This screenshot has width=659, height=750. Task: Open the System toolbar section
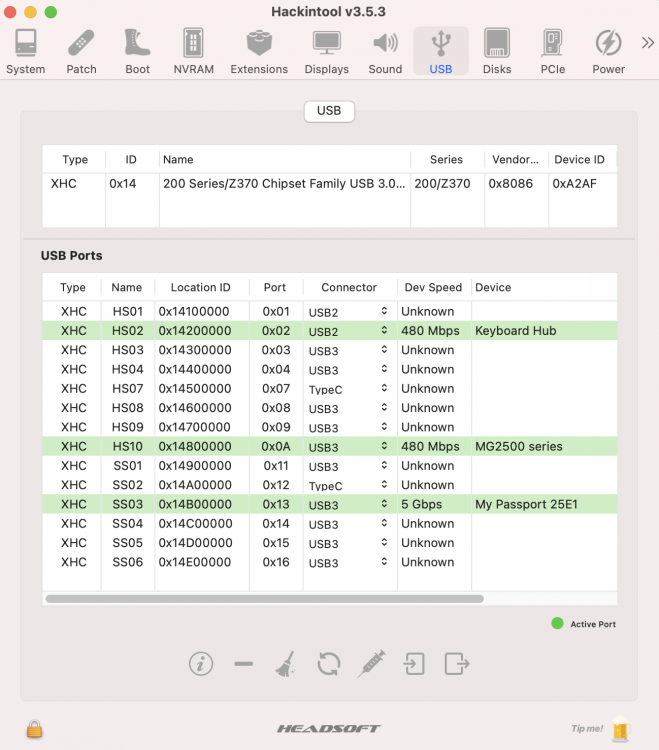click(25, 51)
